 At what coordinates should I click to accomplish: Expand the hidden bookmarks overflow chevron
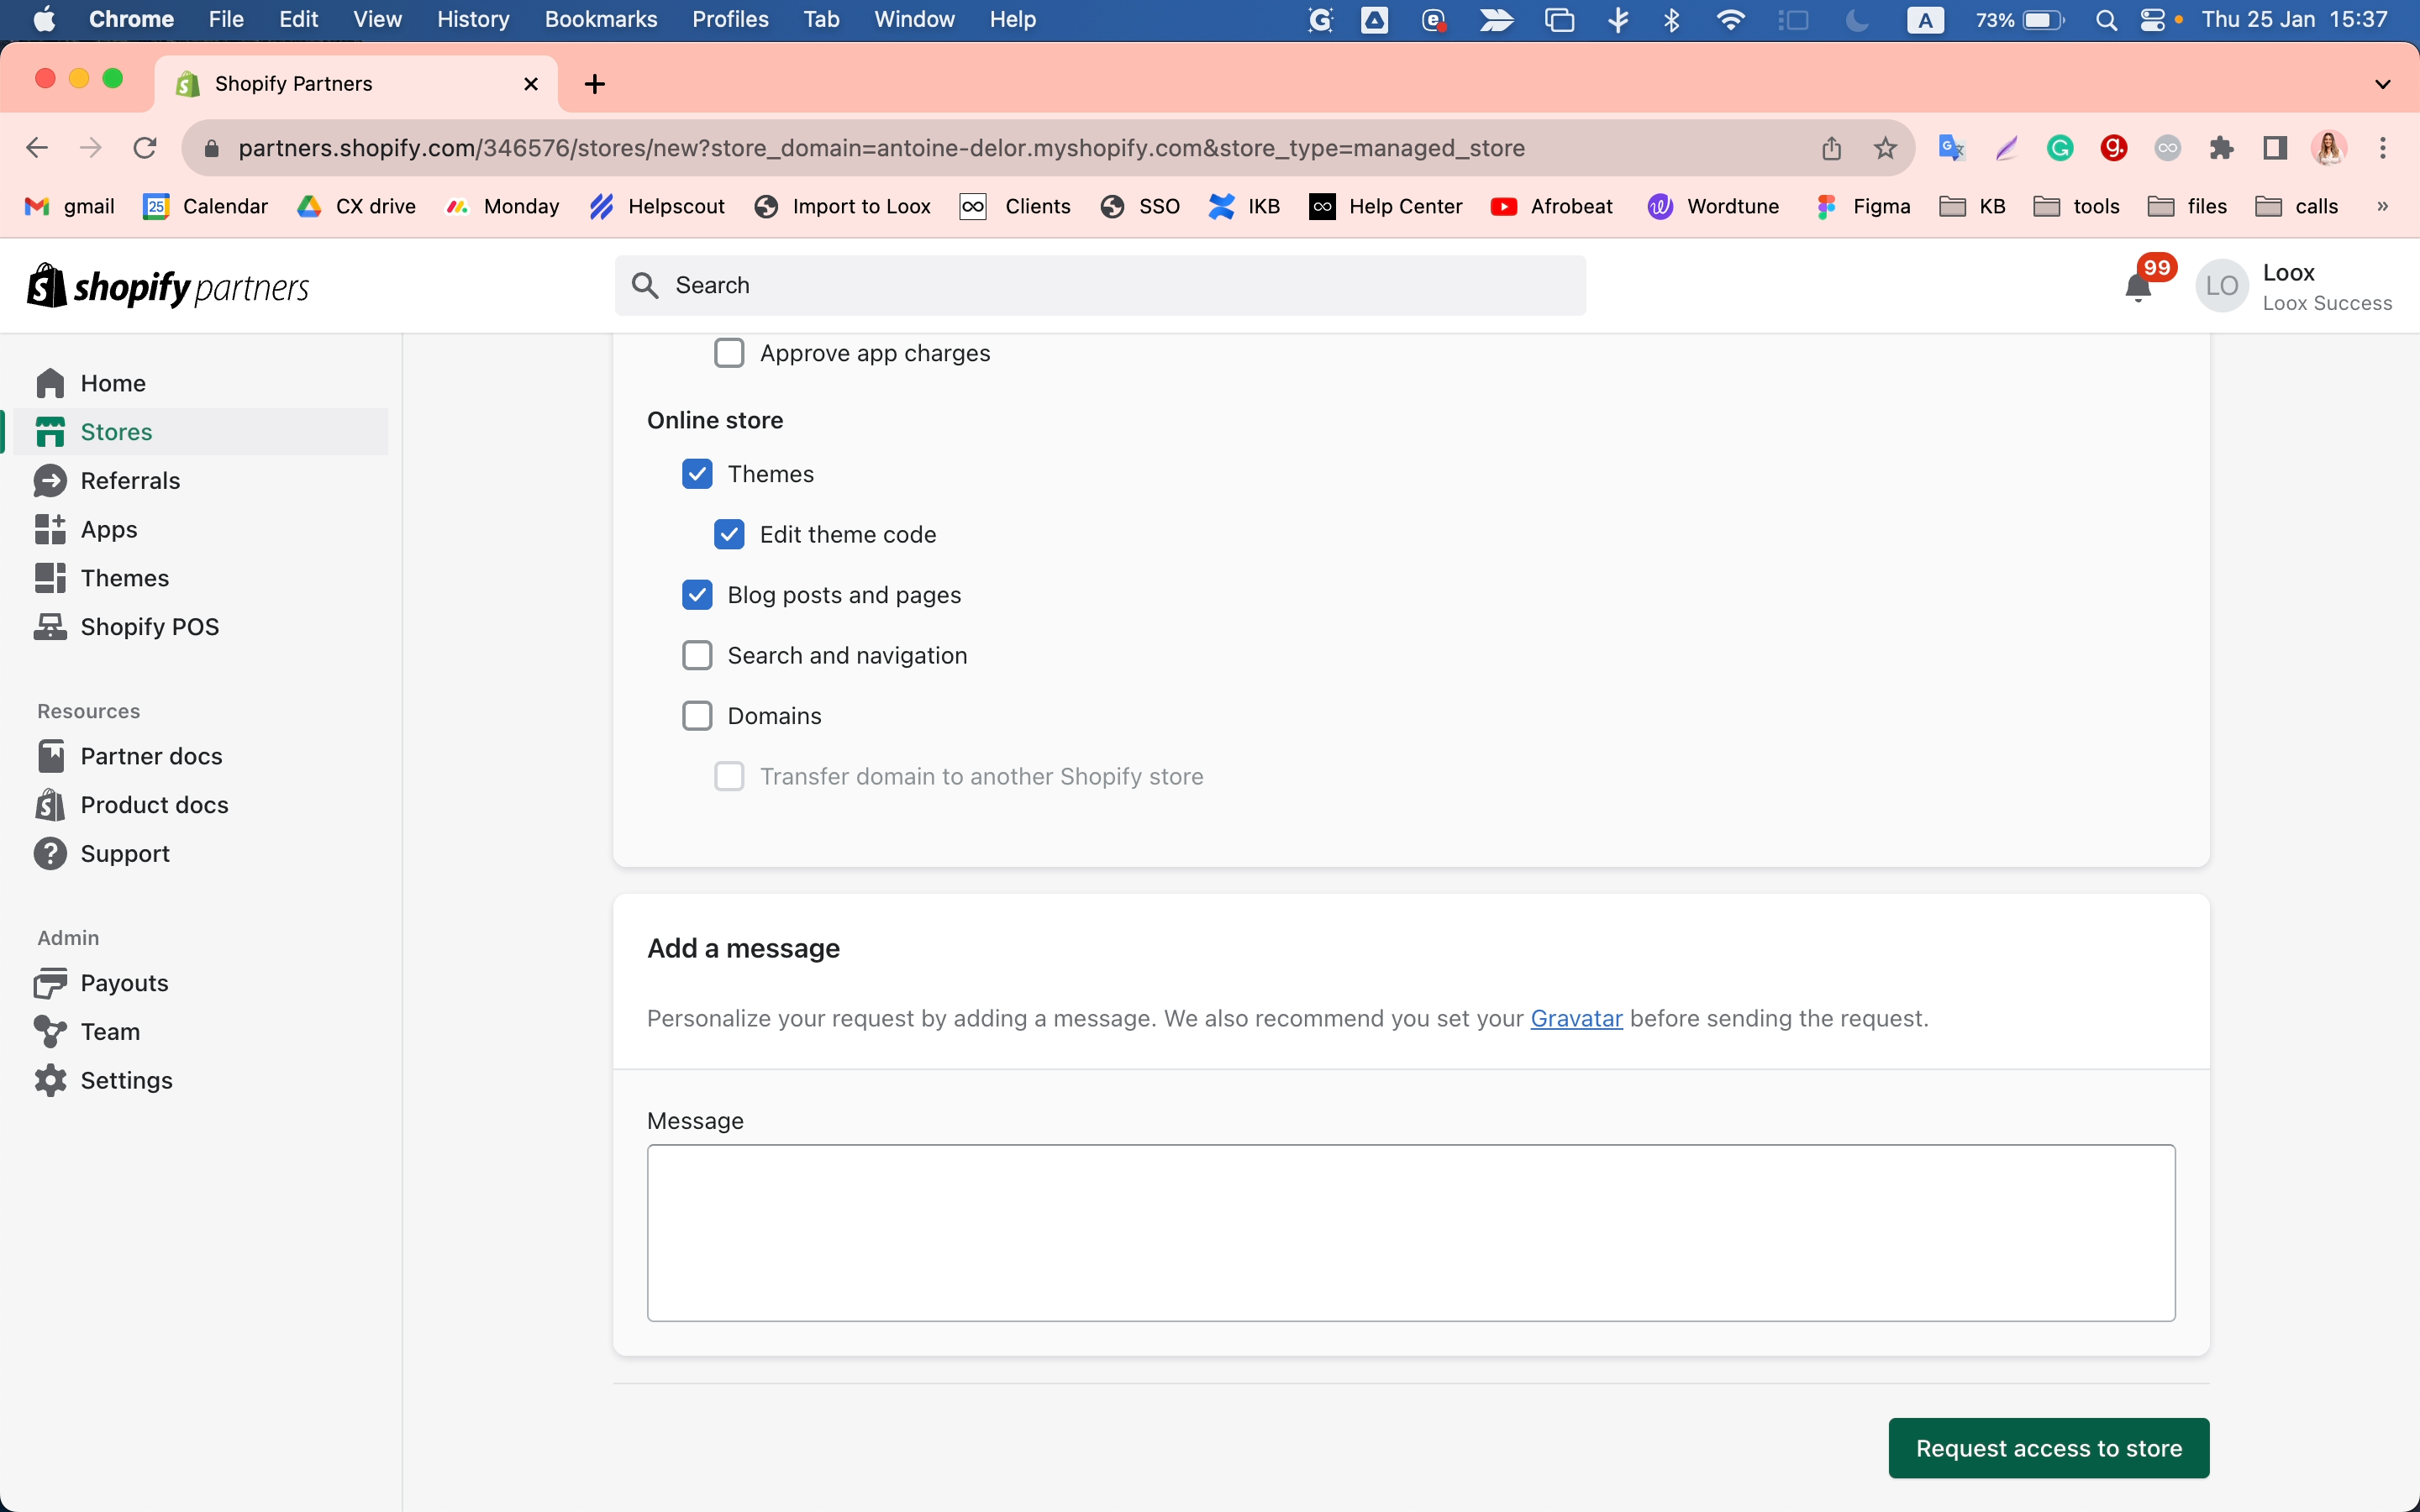coord(2383,206)
